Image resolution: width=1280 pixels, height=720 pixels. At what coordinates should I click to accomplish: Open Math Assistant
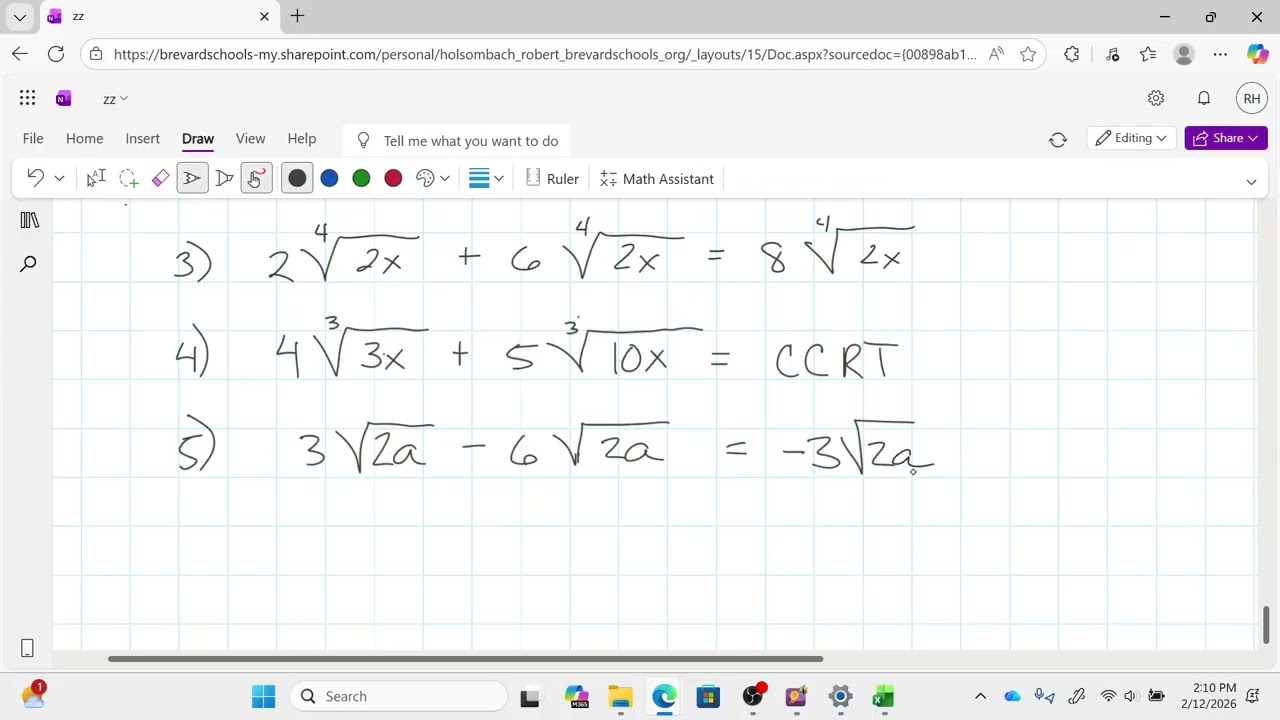[x=657, y=179]
